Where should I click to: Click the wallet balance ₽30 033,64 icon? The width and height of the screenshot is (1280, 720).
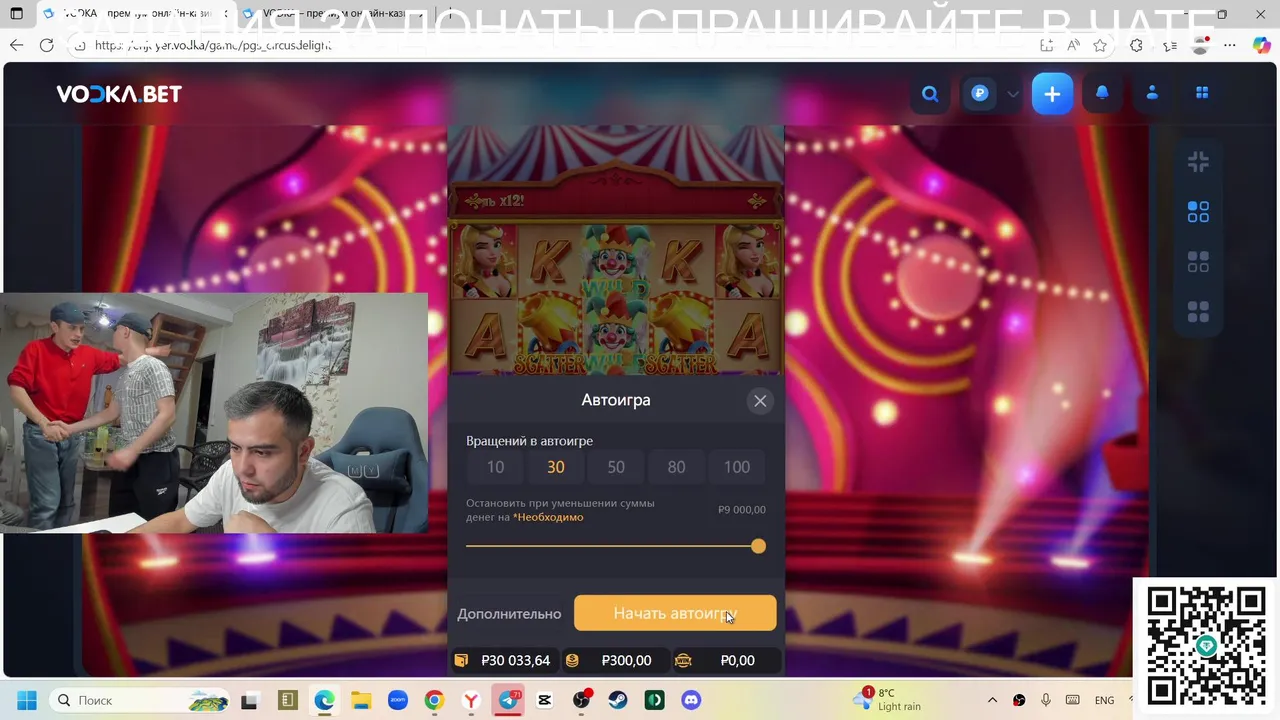point(461,661)
